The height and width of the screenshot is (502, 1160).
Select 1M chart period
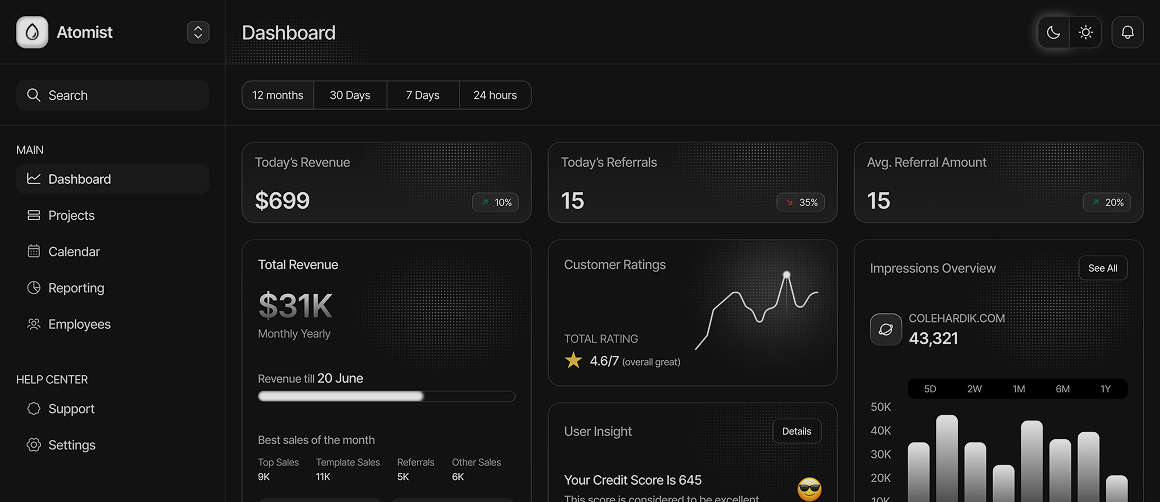point(1019,389)
